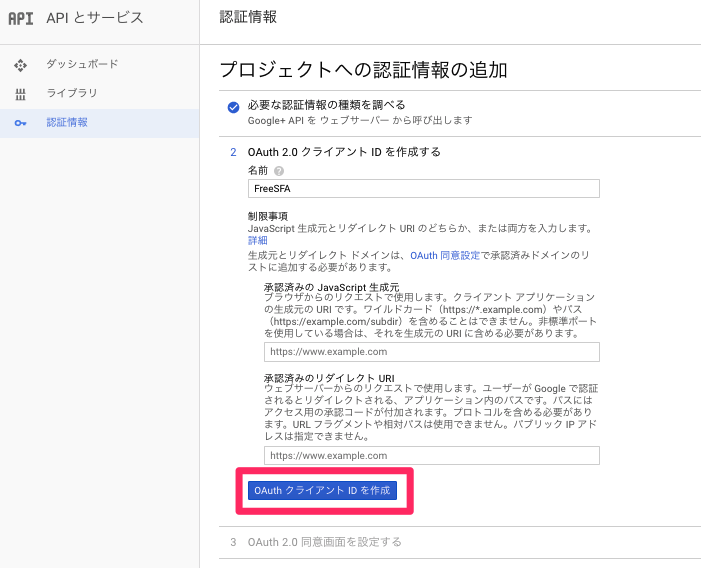Screen dimensions: 701x568
Task: Click the 認証情報 page header text
Action: point(248,17)
